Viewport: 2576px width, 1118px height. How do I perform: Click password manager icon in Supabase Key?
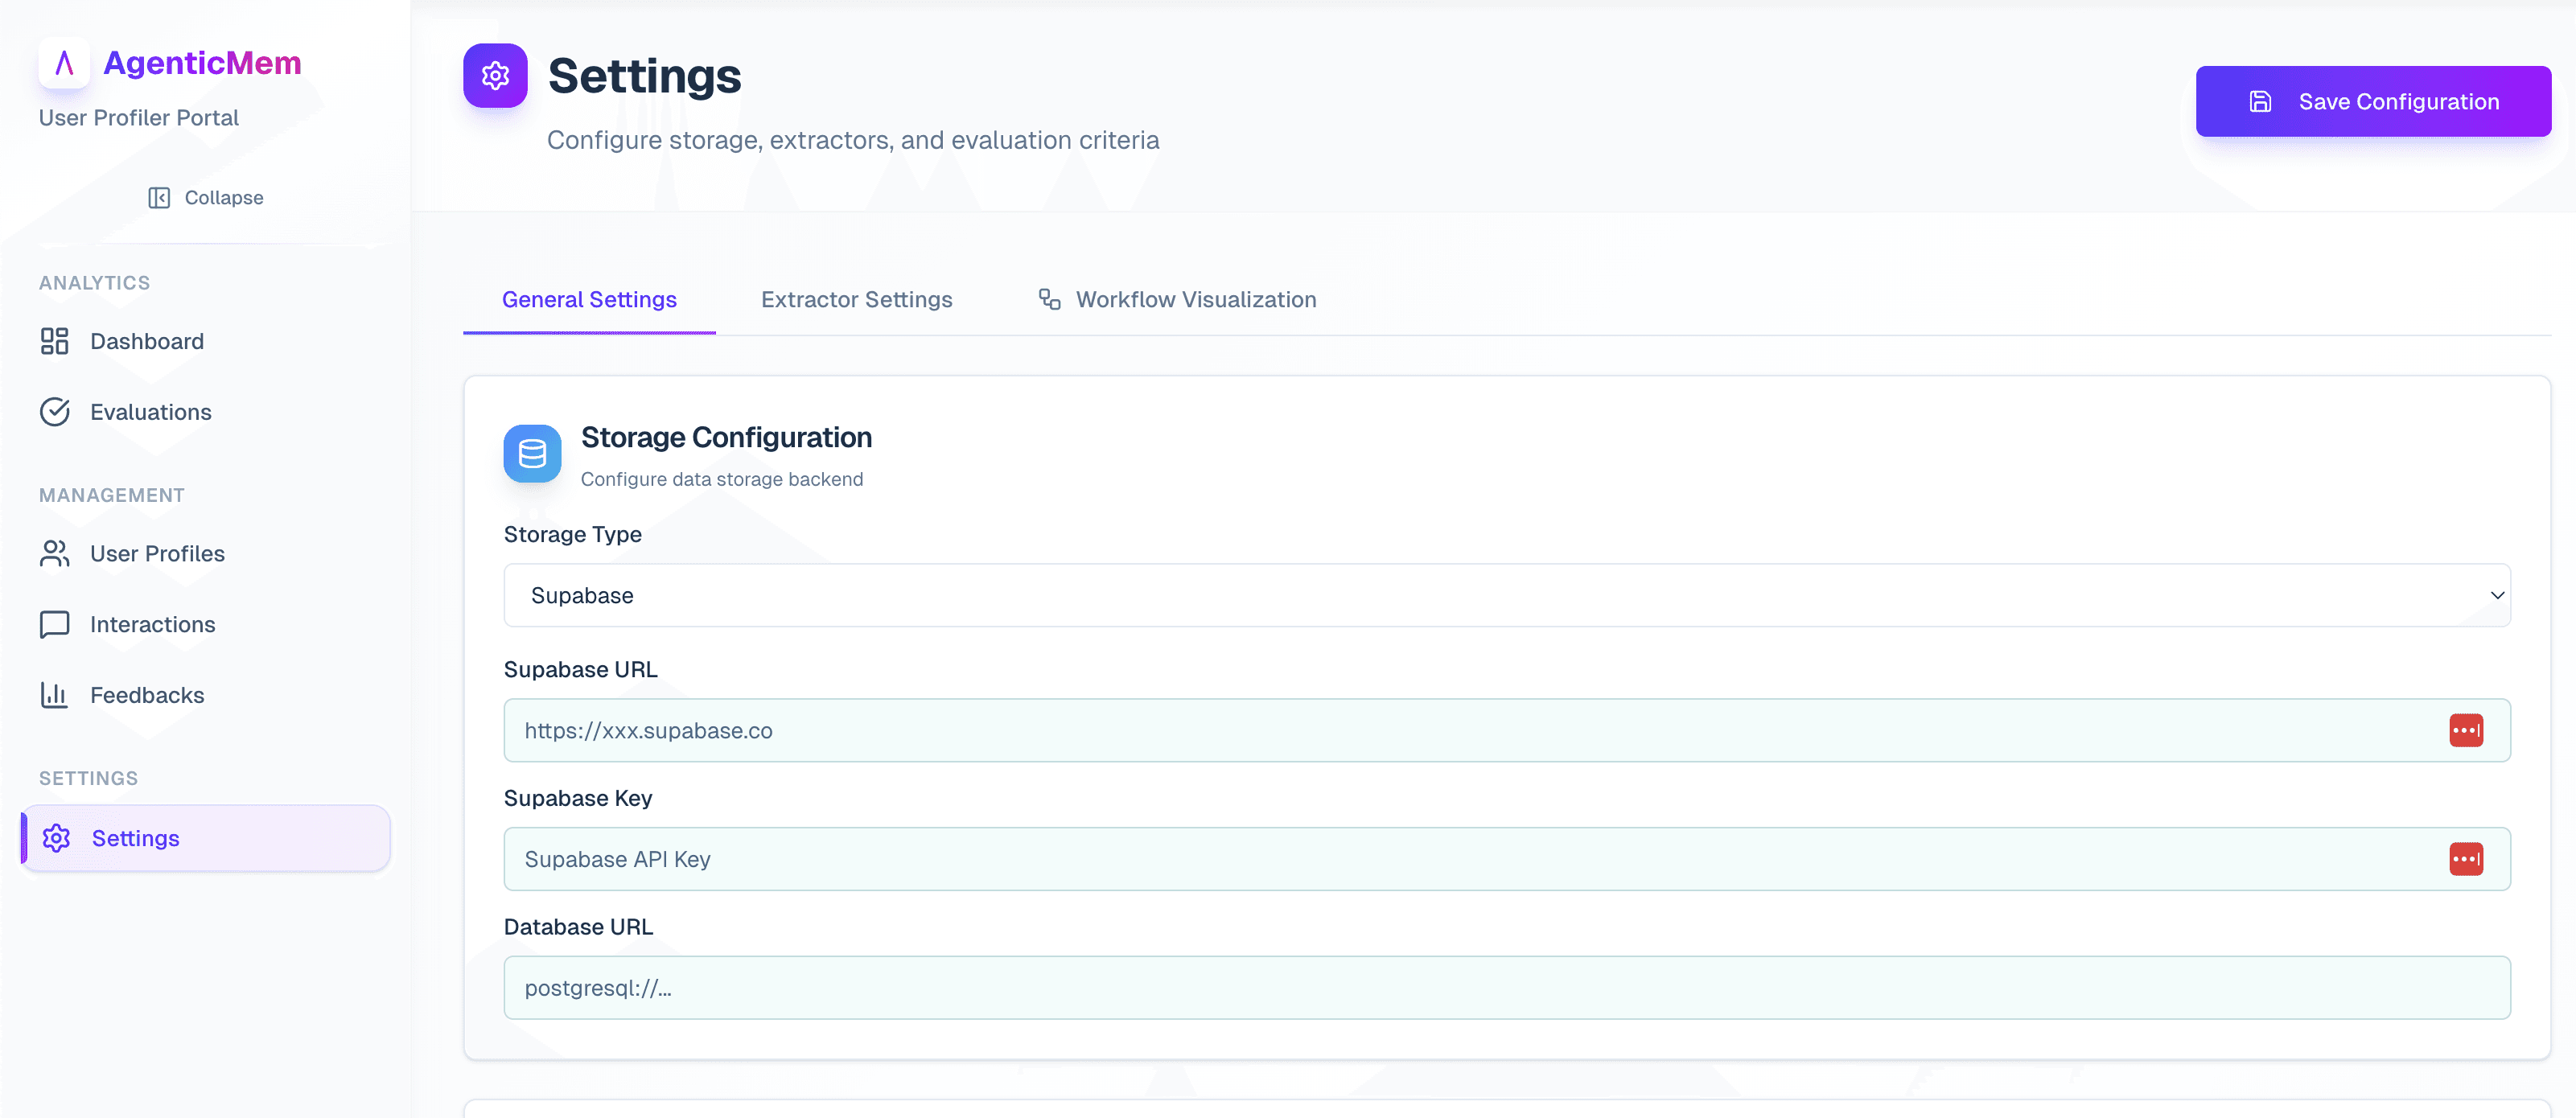point(2465,859)
